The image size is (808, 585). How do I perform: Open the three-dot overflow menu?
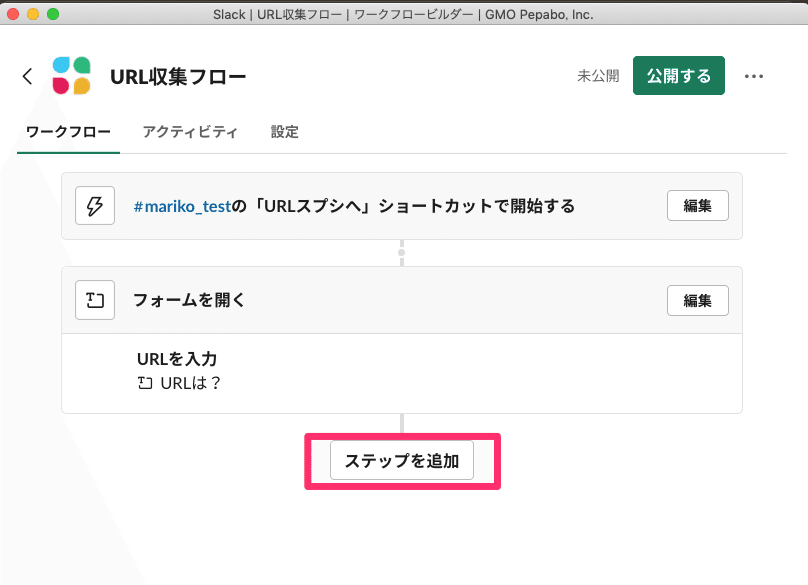(x=754, y=75)
